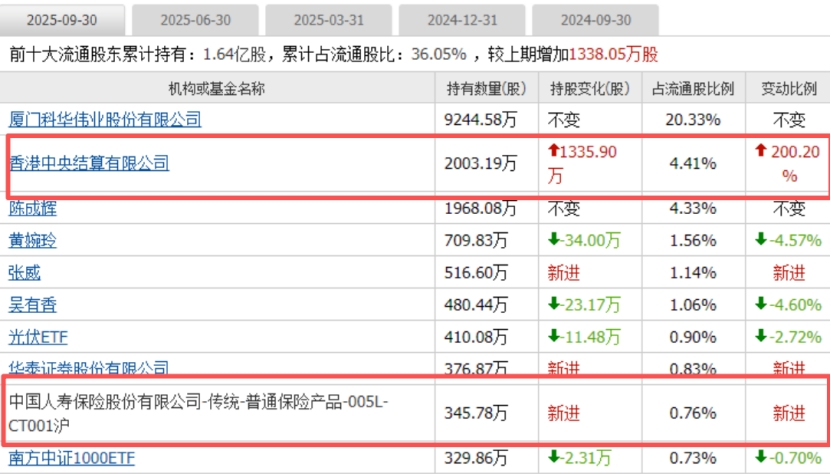Select the 20.33% float ratio cell
The image size is (831, 474).
[x=693, y=120]
